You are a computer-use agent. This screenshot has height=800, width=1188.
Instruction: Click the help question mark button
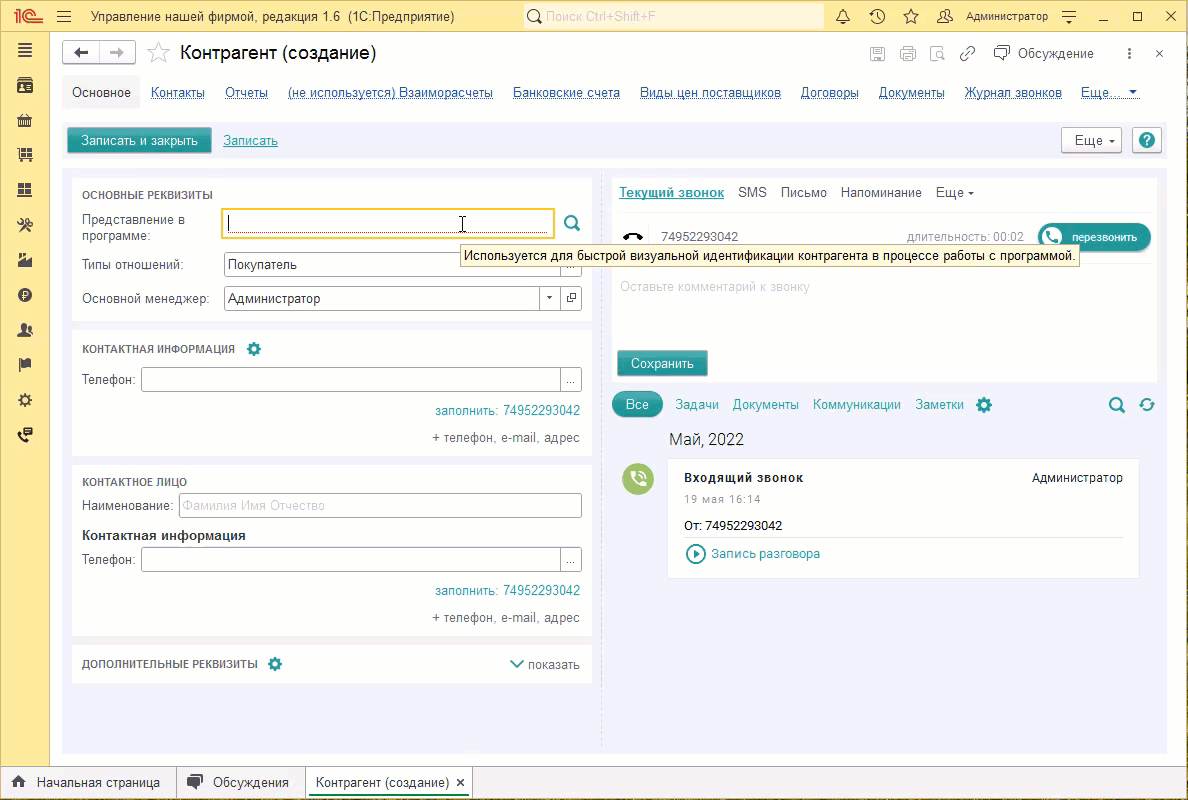(x=1146, y=141)
